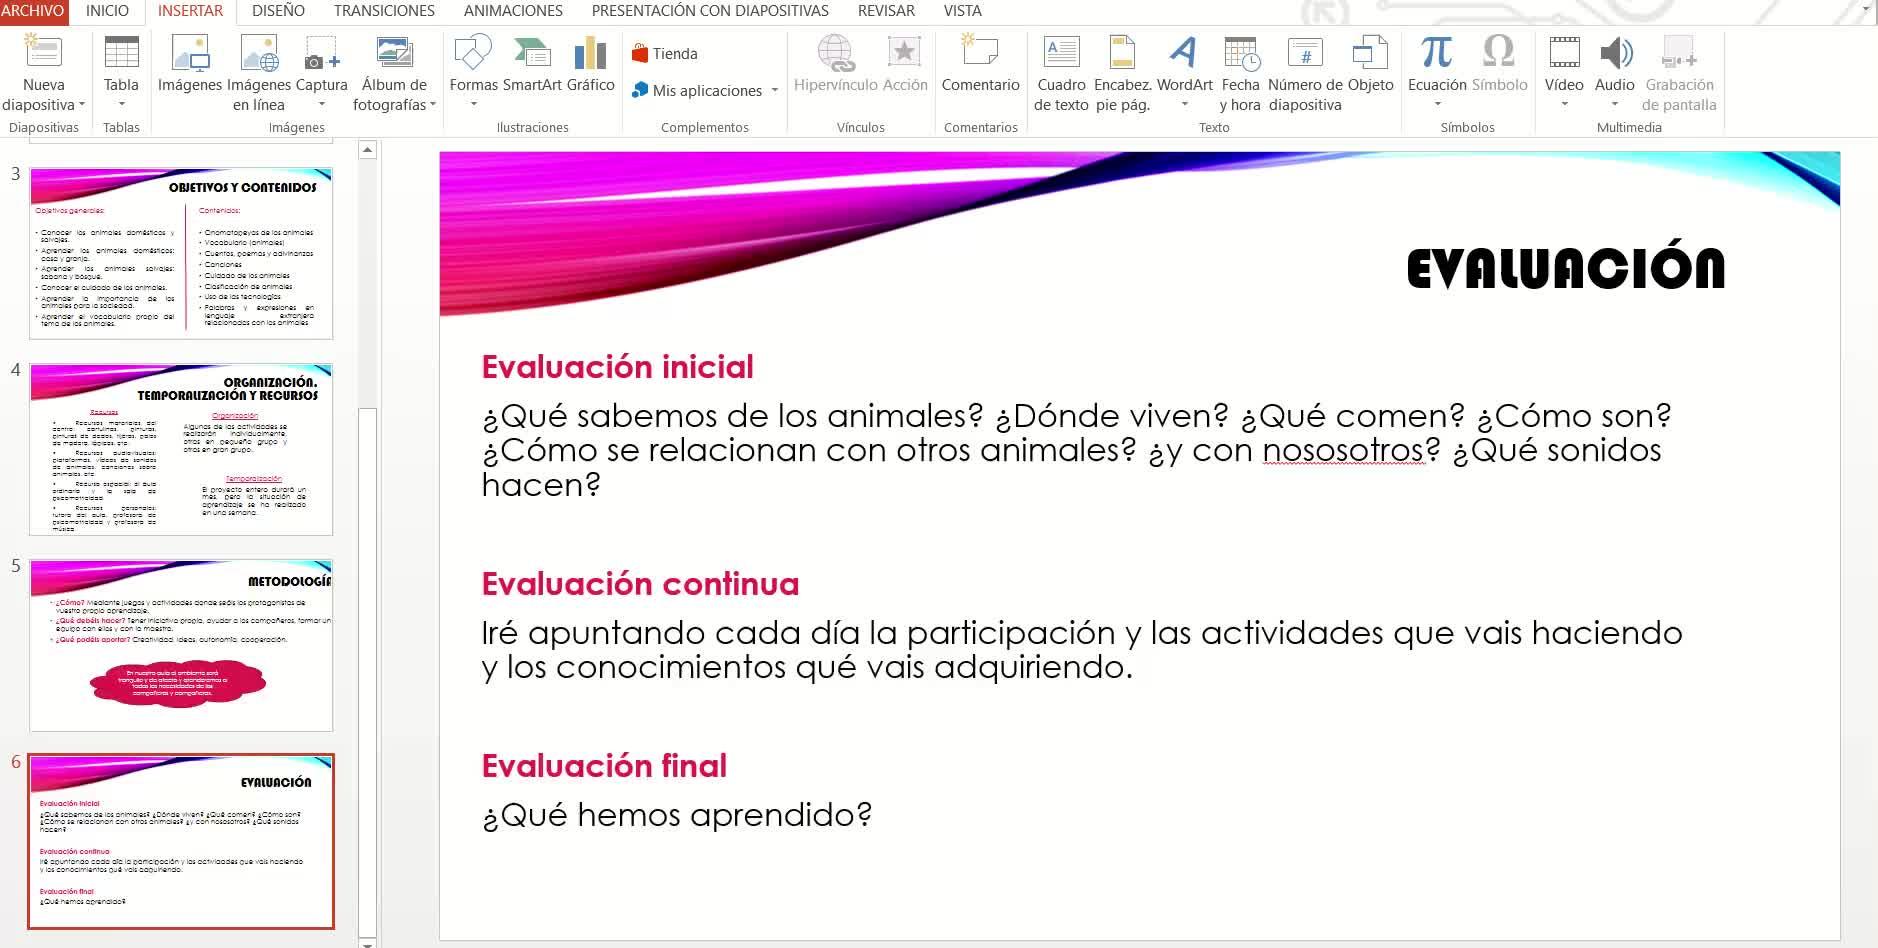Click the EVALUACIÓN slide title
1878x948 pixels.
tap(1566, 267)
